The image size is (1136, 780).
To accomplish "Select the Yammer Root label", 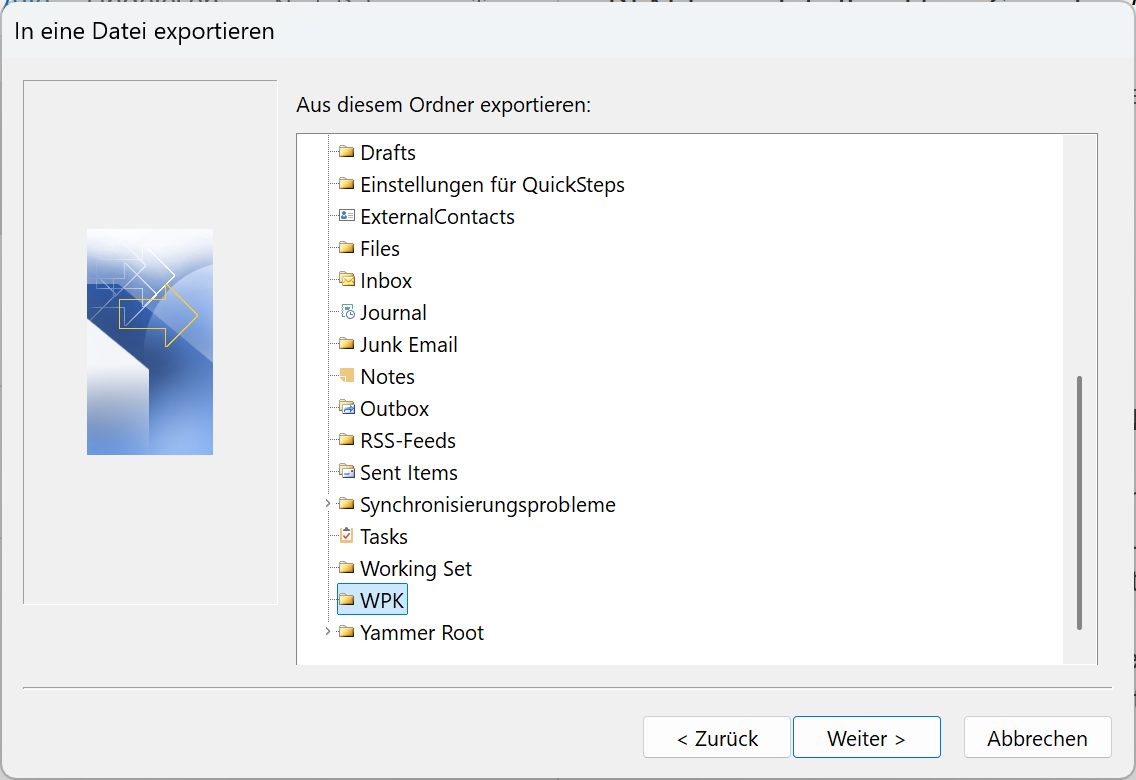I will point(422,632).
